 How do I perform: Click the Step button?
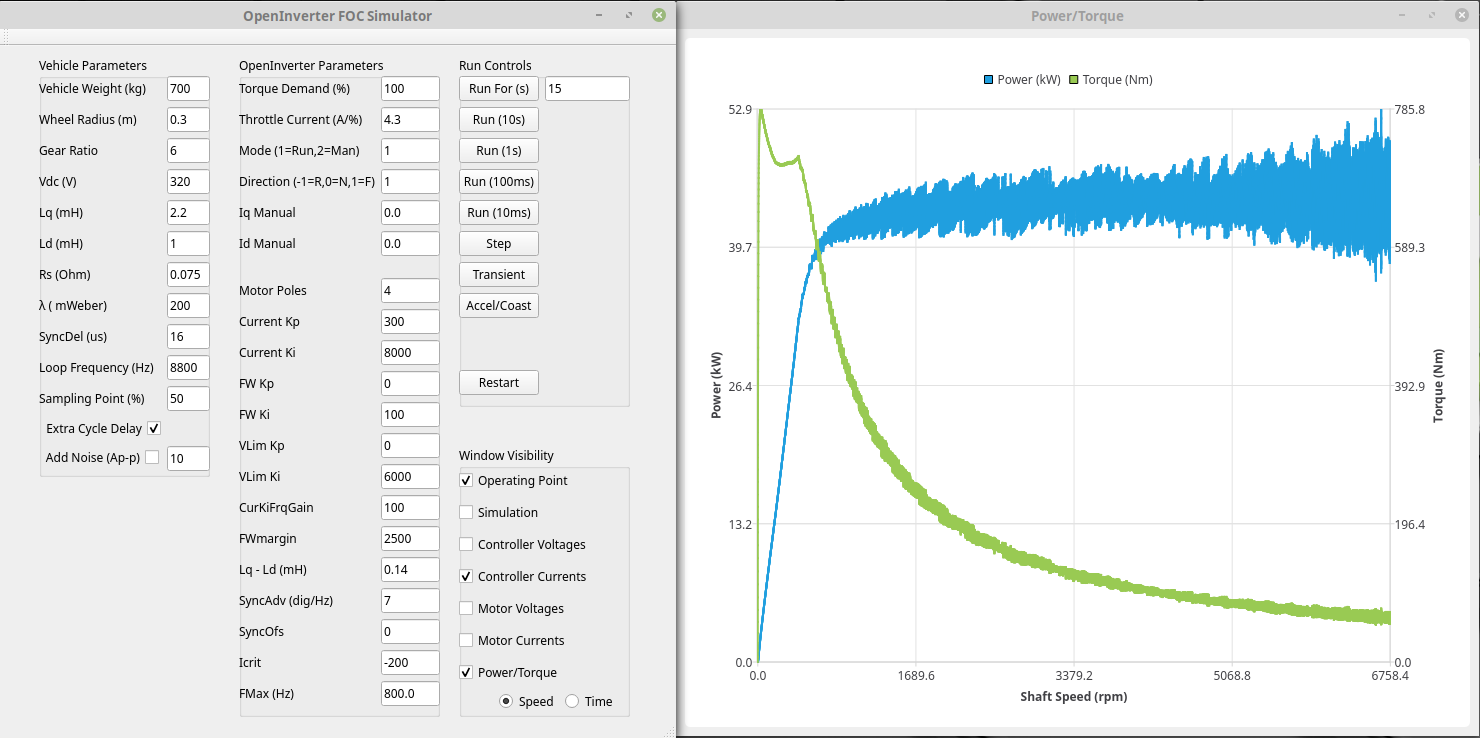click(499, 244)
